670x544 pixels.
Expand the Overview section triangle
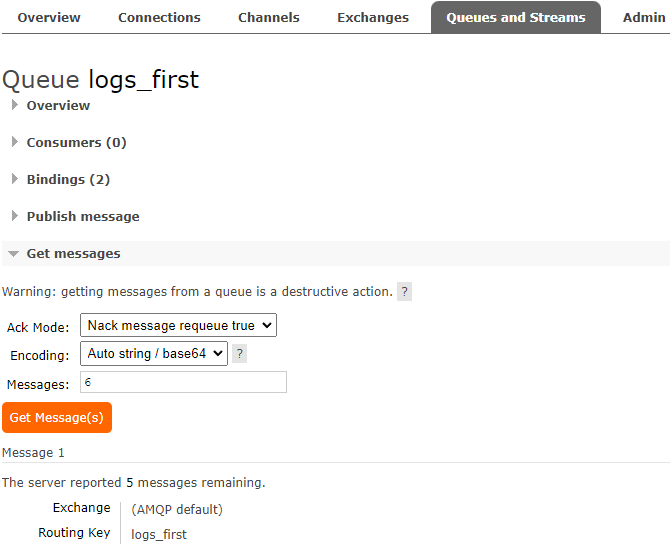15,105
